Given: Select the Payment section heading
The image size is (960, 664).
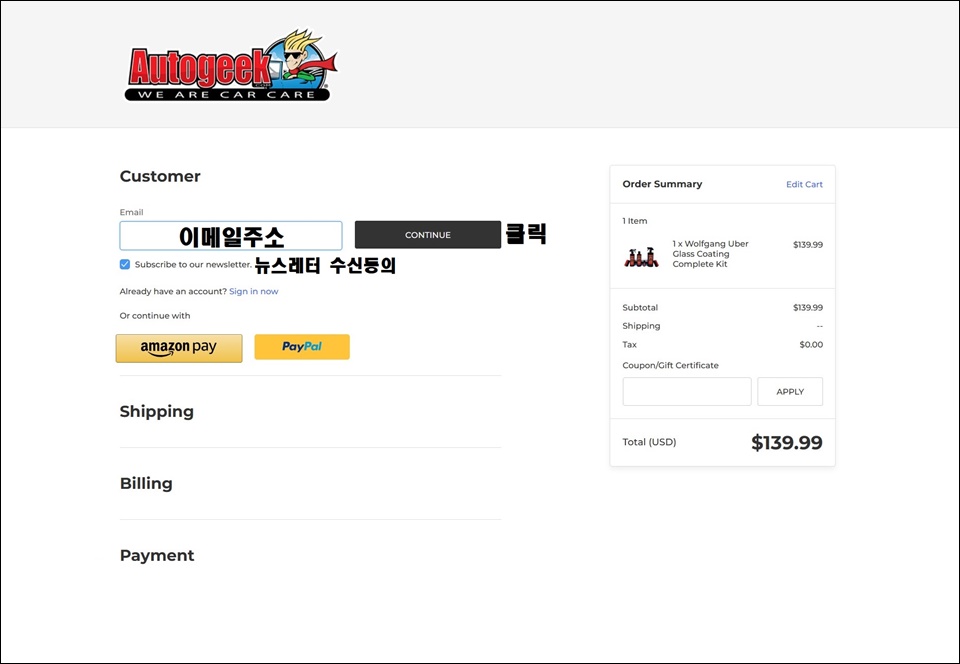Looking at the screenshot, I should (157, 556).
